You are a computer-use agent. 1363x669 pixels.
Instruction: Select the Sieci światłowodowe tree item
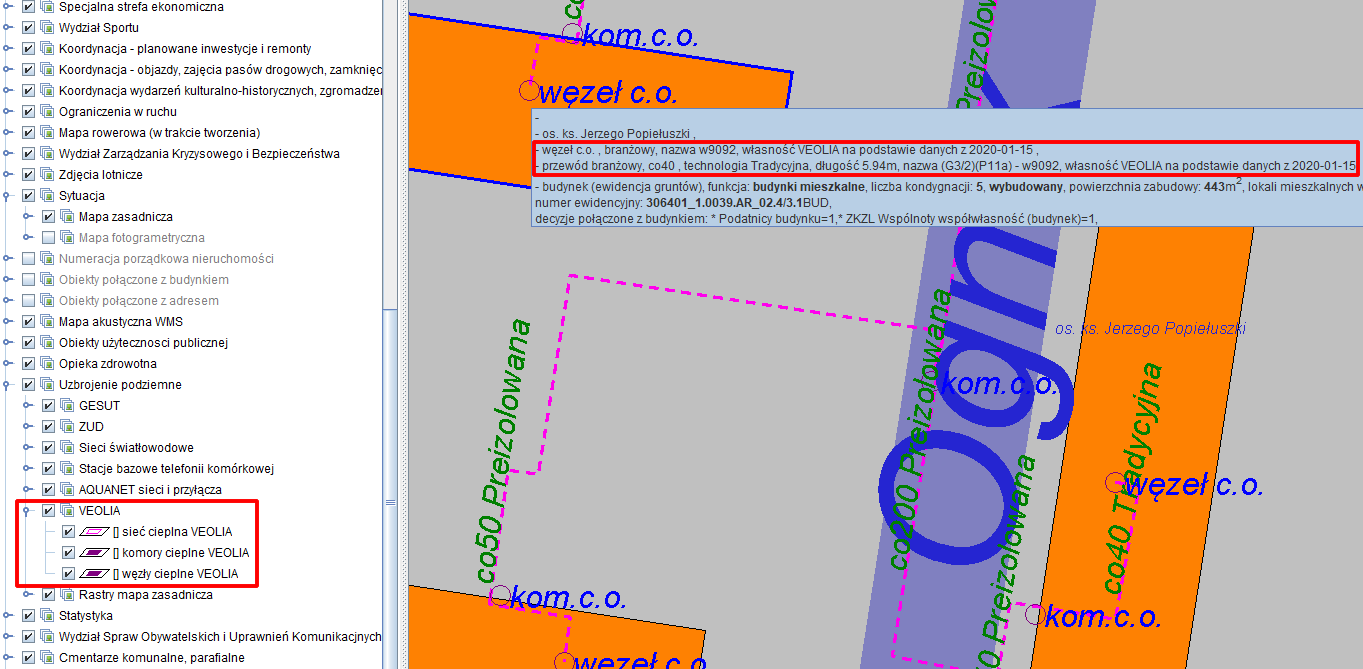[x=136, y=448]
